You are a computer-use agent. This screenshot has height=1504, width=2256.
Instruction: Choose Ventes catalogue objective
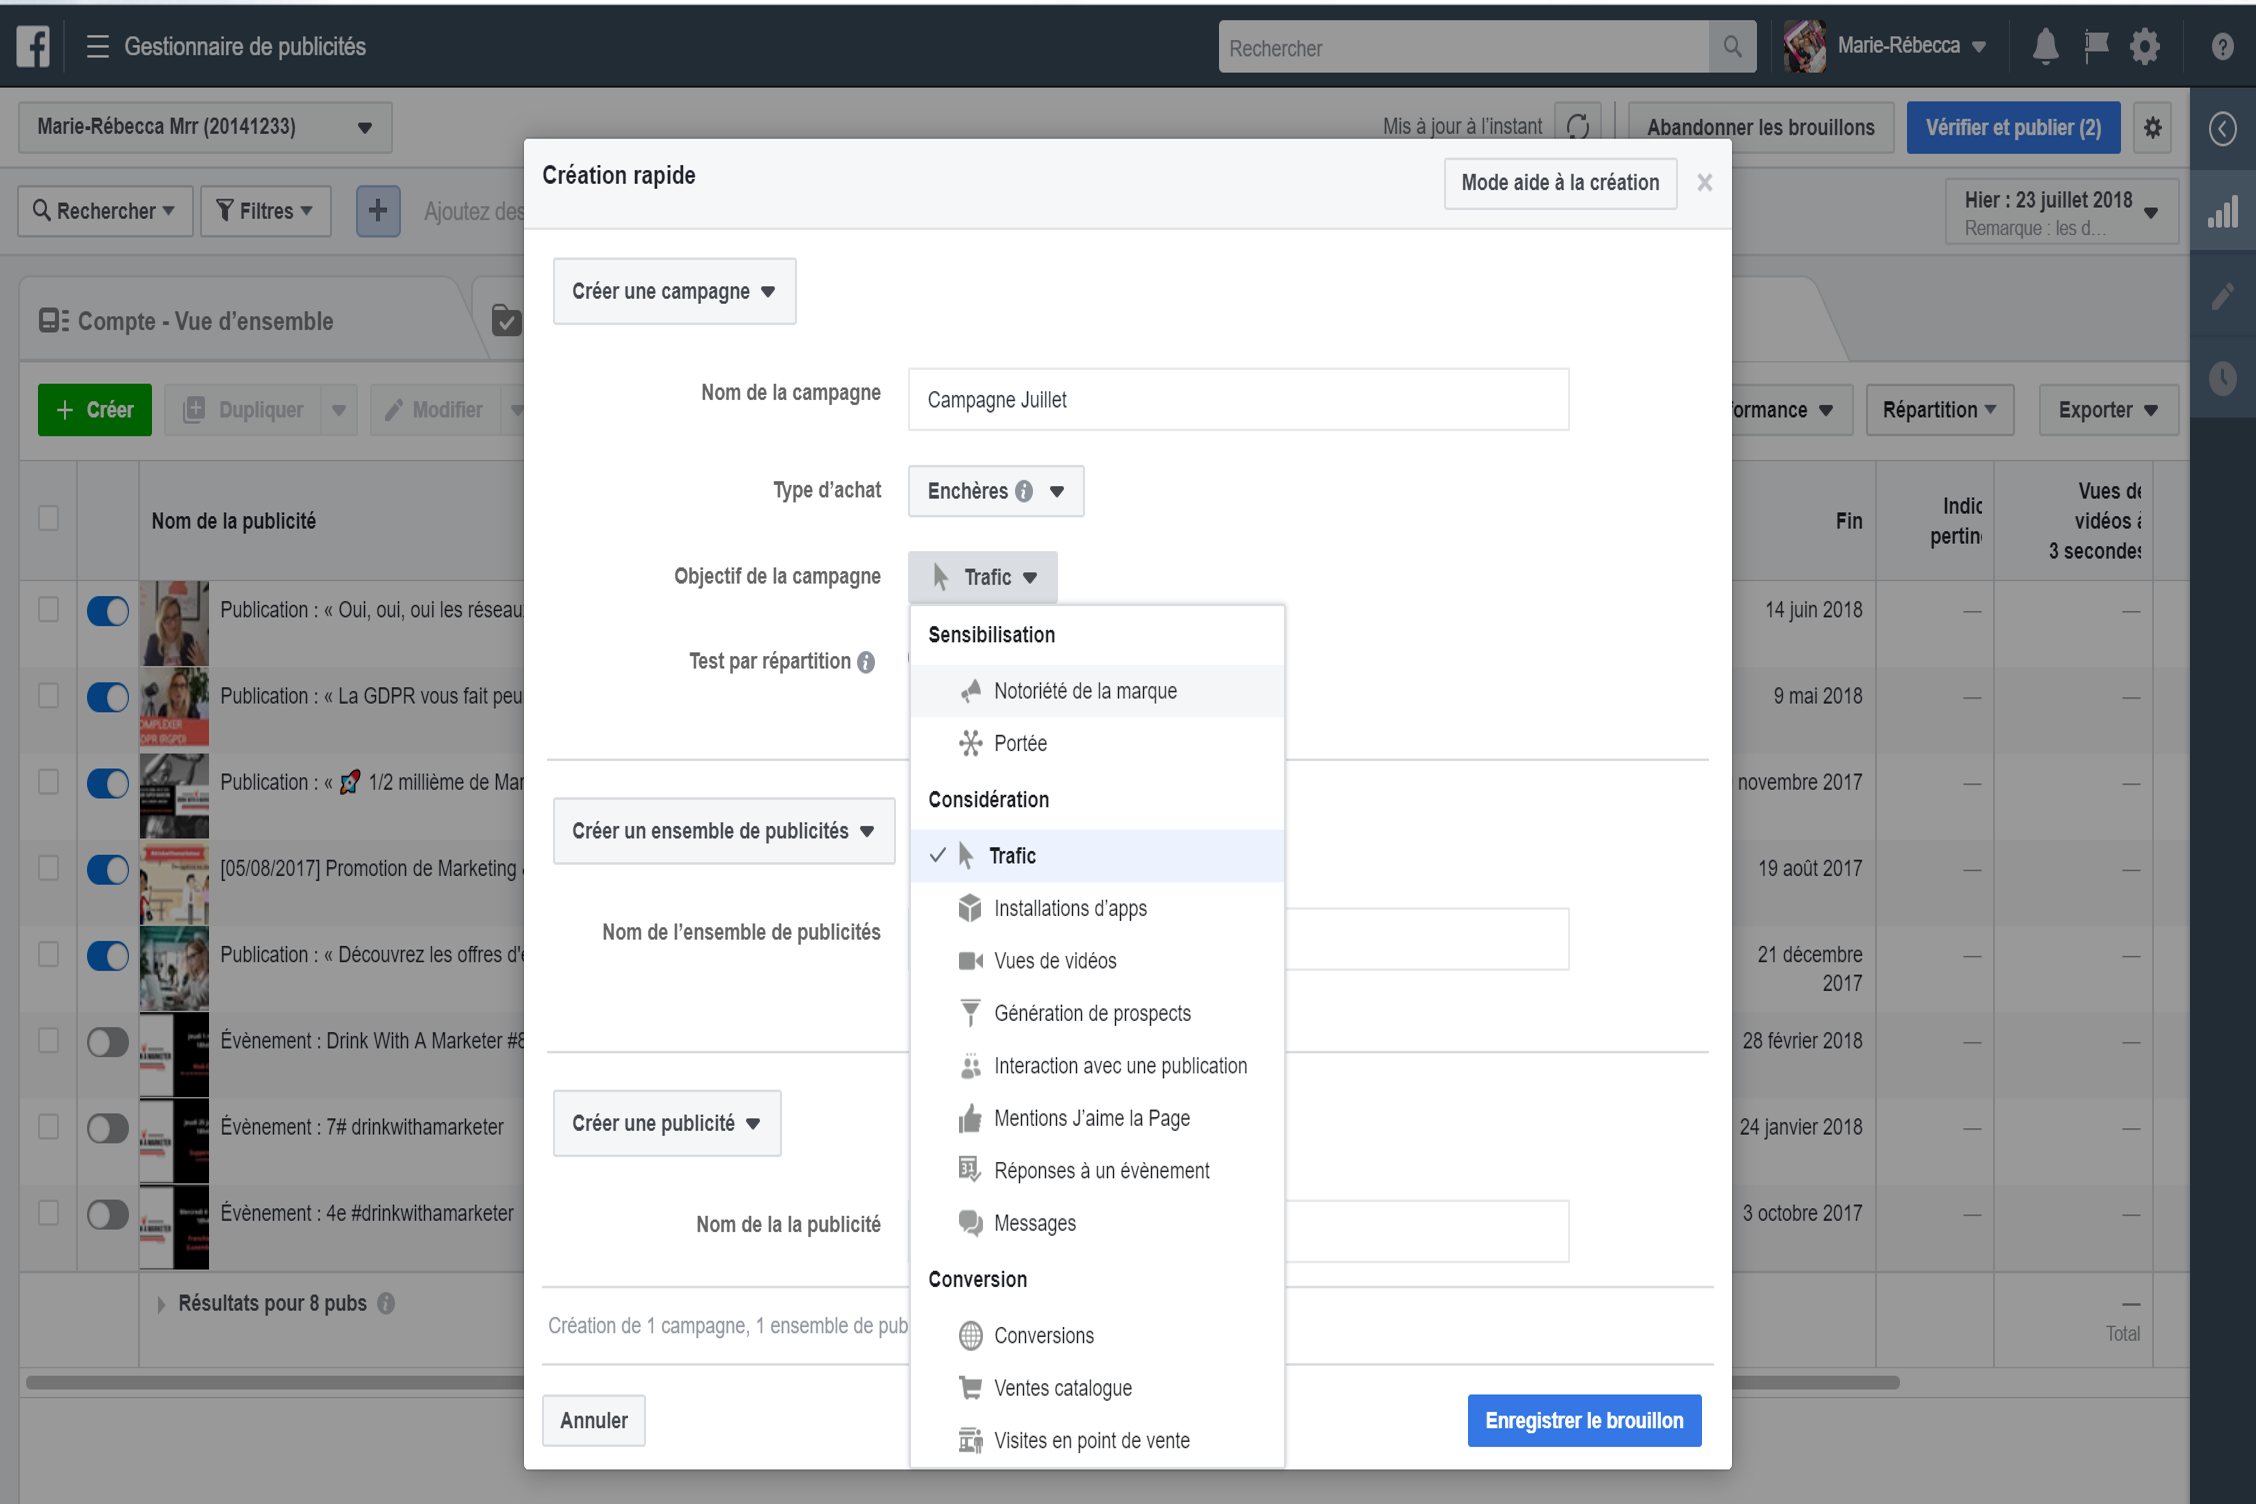1097,1388
